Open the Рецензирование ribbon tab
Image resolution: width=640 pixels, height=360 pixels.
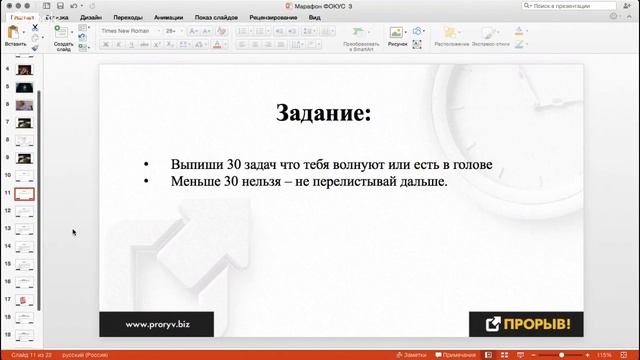pyautogui.click(x=273, y=18)
